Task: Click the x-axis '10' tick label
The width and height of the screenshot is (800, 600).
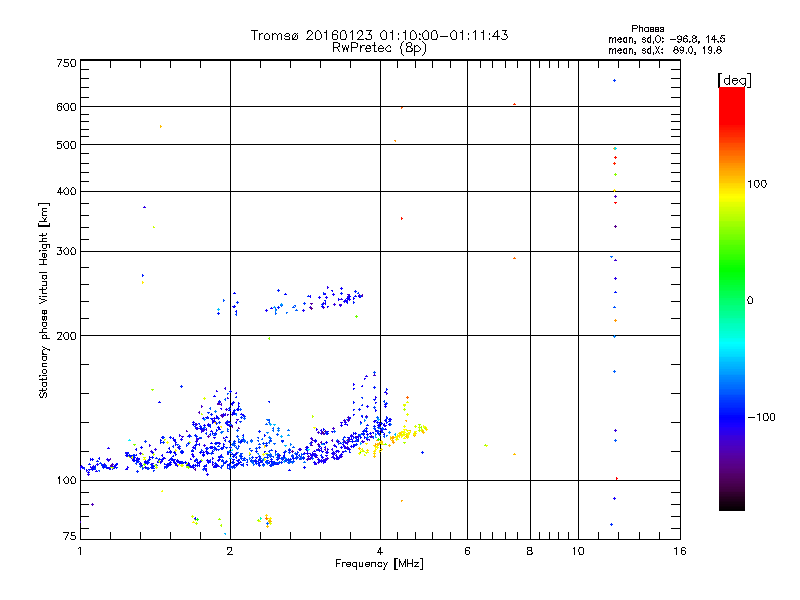Action: [x=578, y=551]
